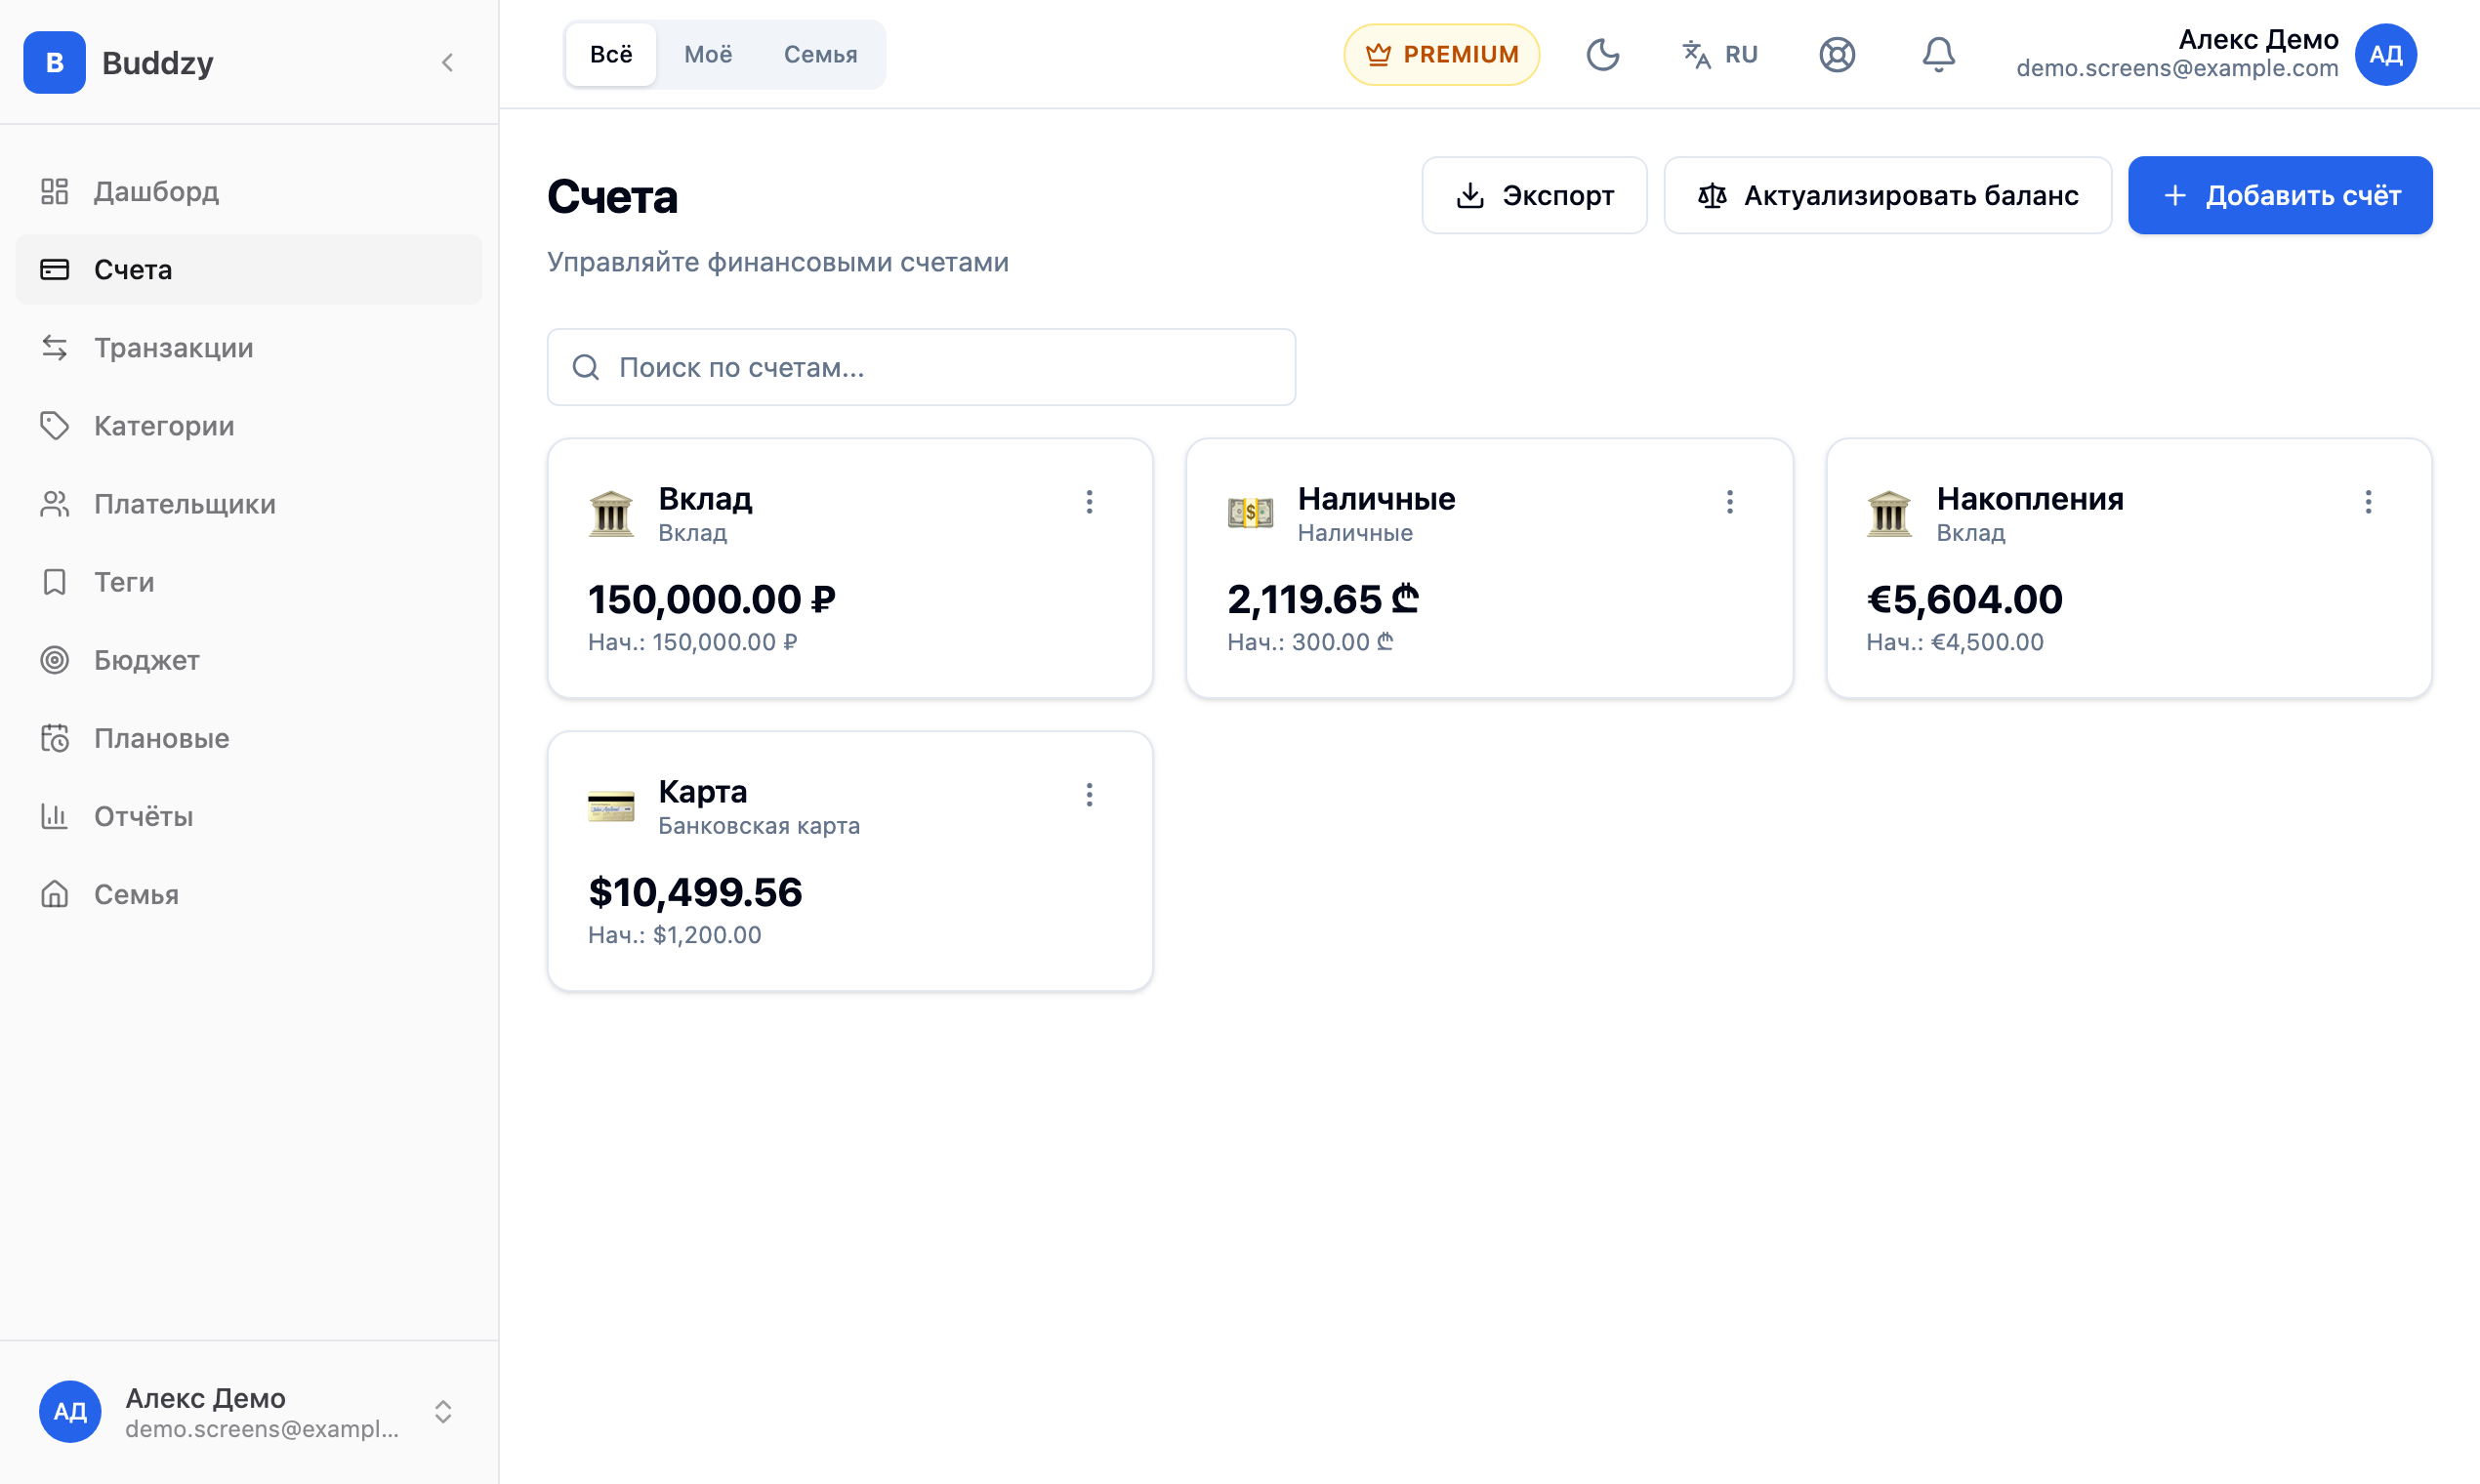Click the Бюджет target icon
Viewport: 2480px width, 1484px height.
pos(54,659)
